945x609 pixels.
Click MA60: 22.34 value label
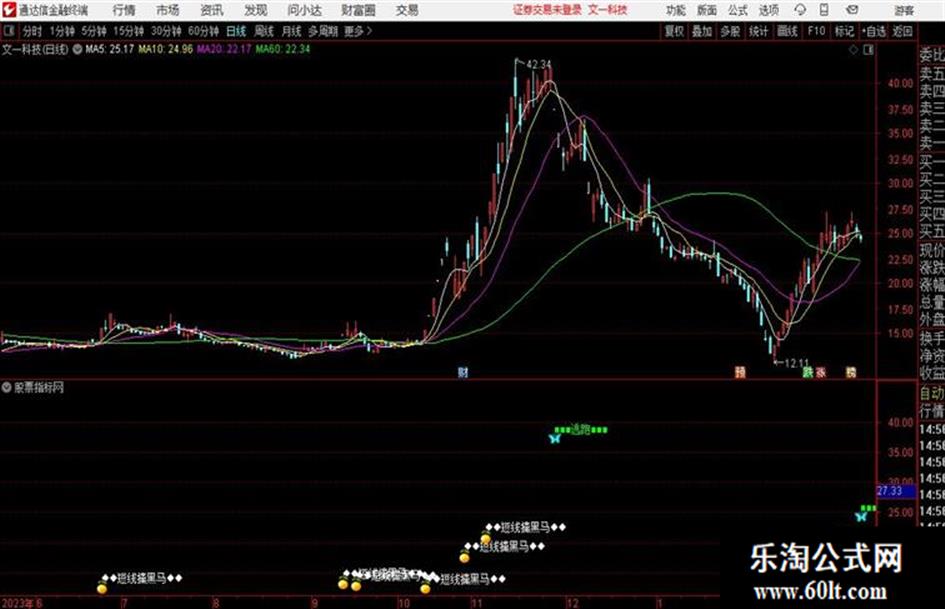coord(283,49)
